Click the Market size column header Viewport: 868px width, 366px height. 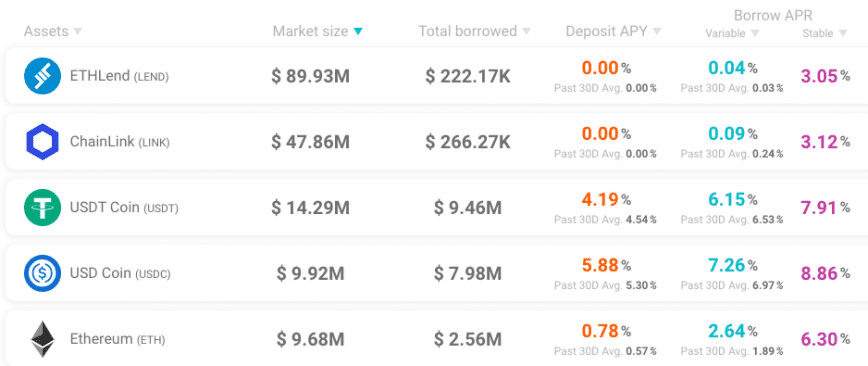(x=310, y=32)
